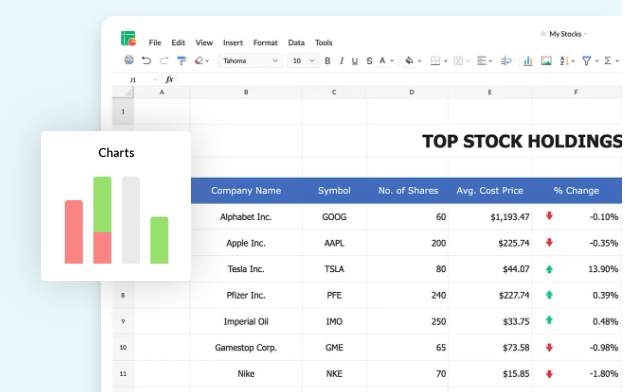Click the star next to My Stocks
This screenshot has width=625, height=392.
543,34
